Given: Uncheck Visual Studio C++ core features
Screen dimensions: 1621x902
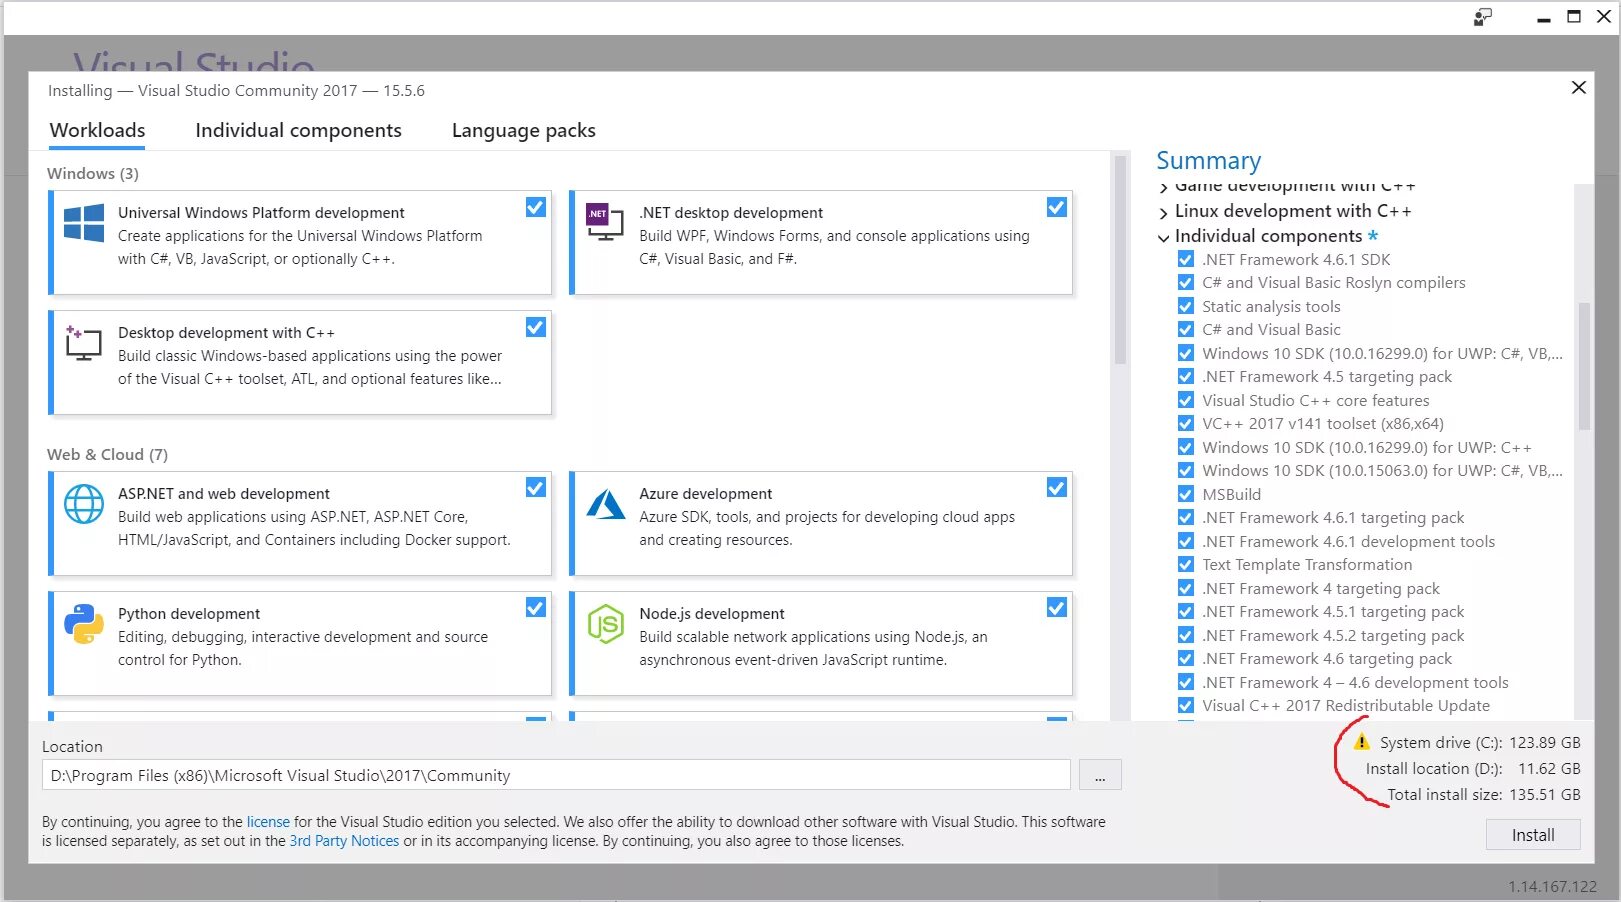Looking at the screenshot, I should (1186, 400).
